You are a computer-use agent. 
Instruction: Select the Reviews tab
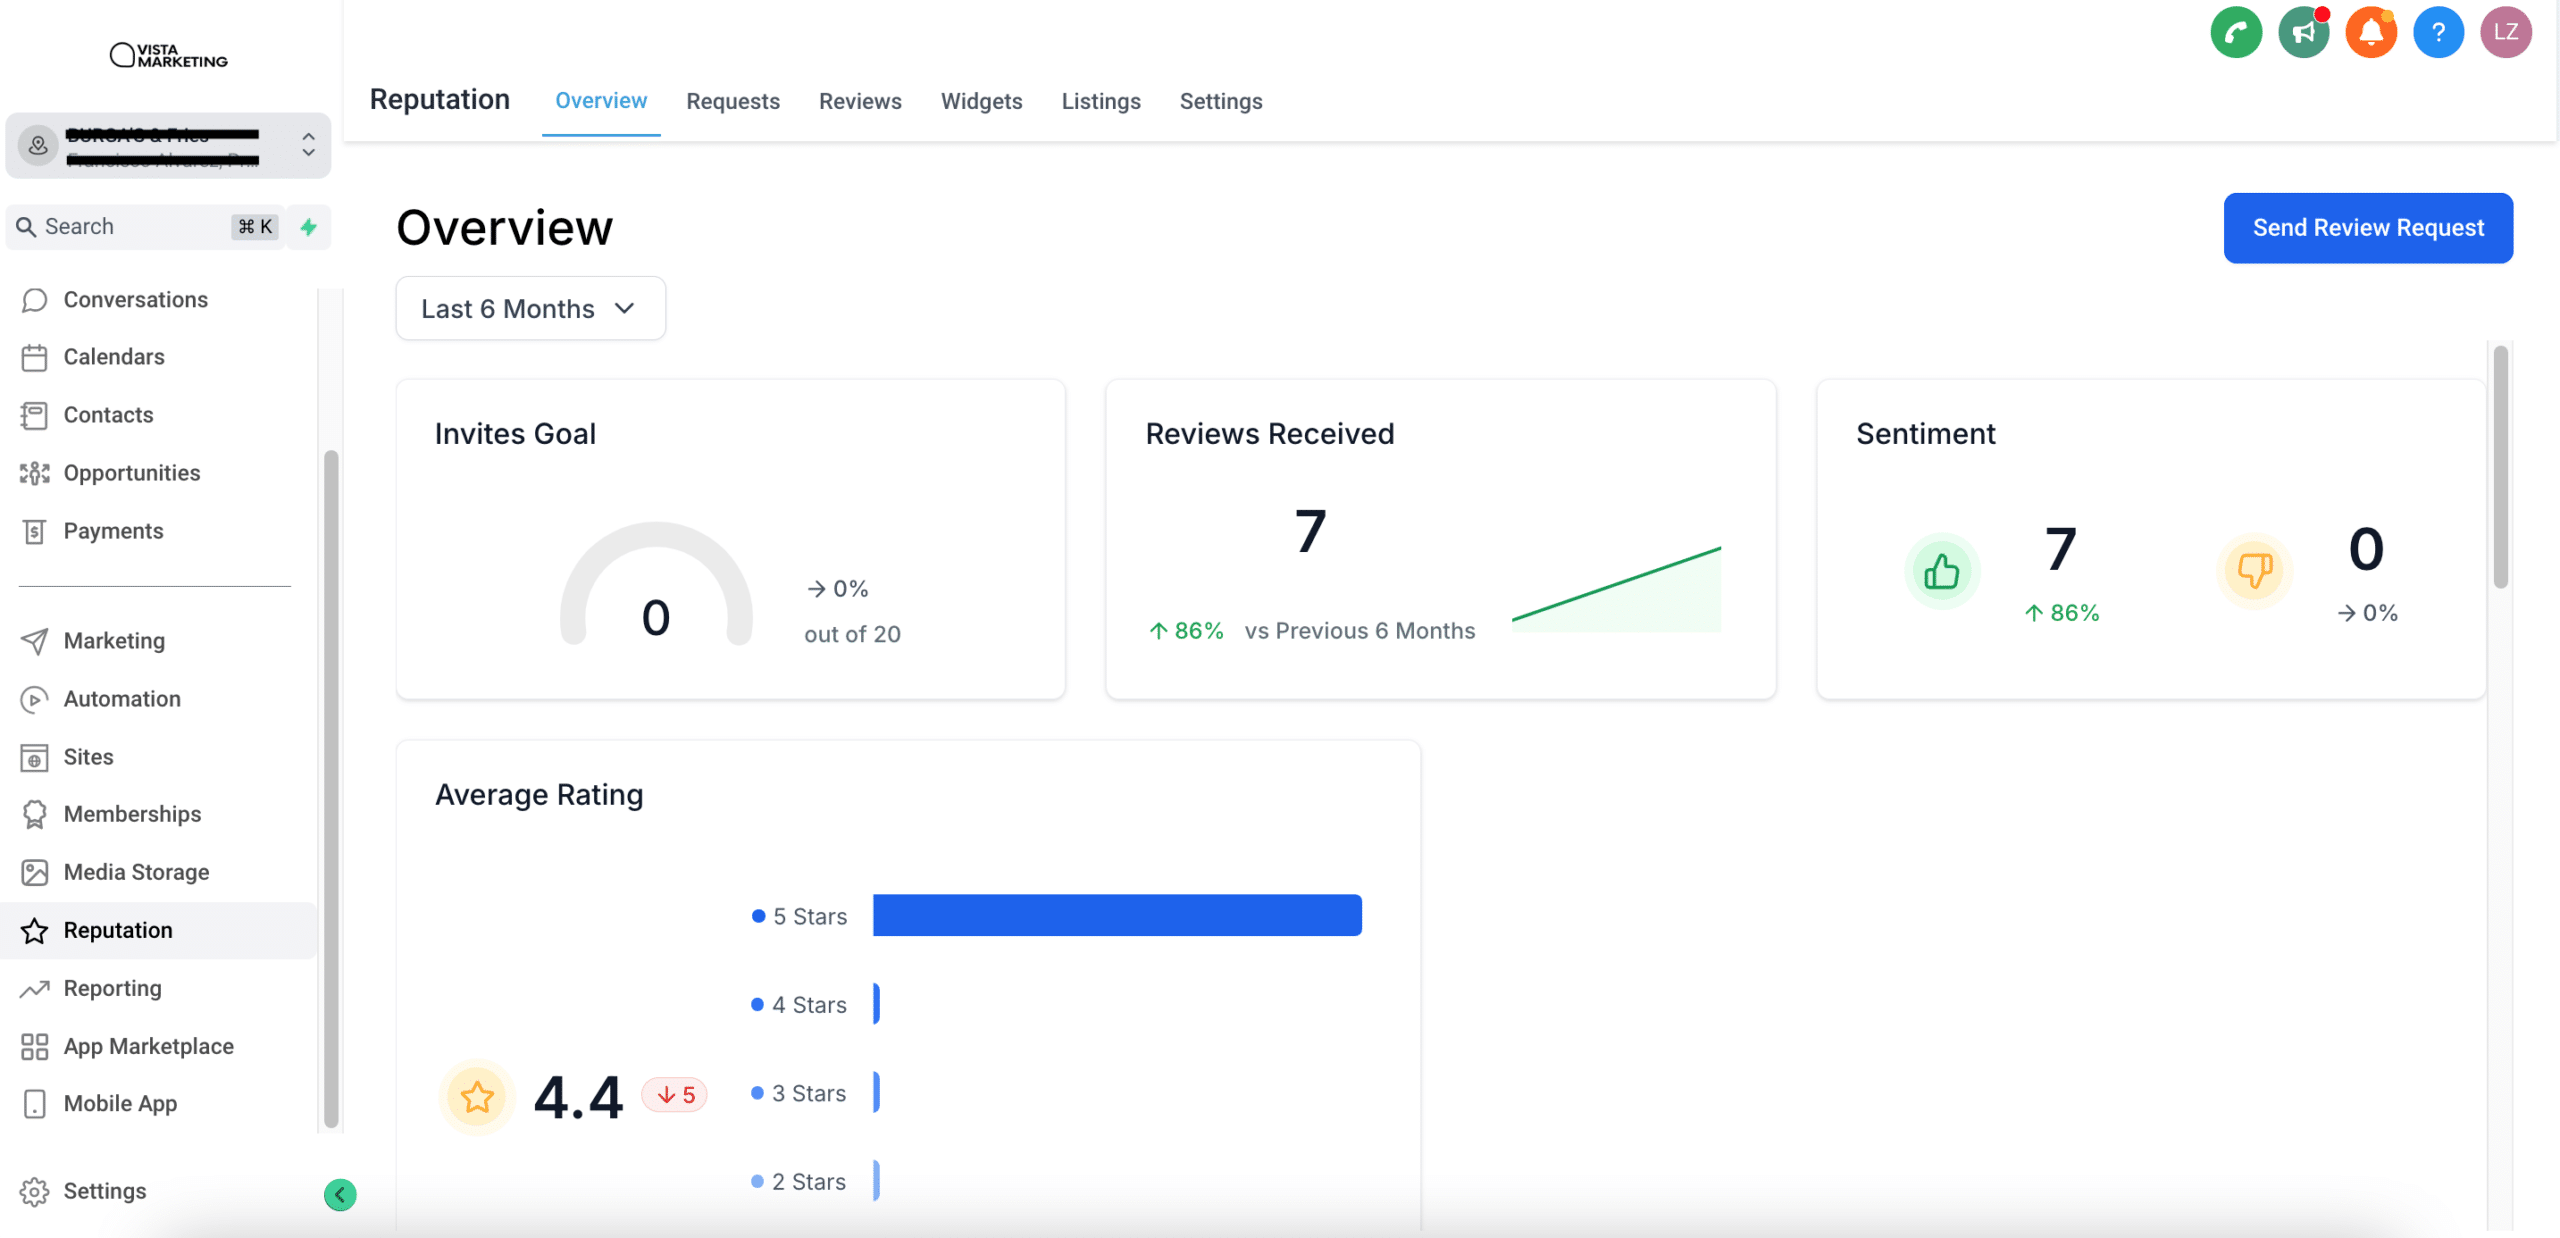pyautogui.click(x=860, y=101)
